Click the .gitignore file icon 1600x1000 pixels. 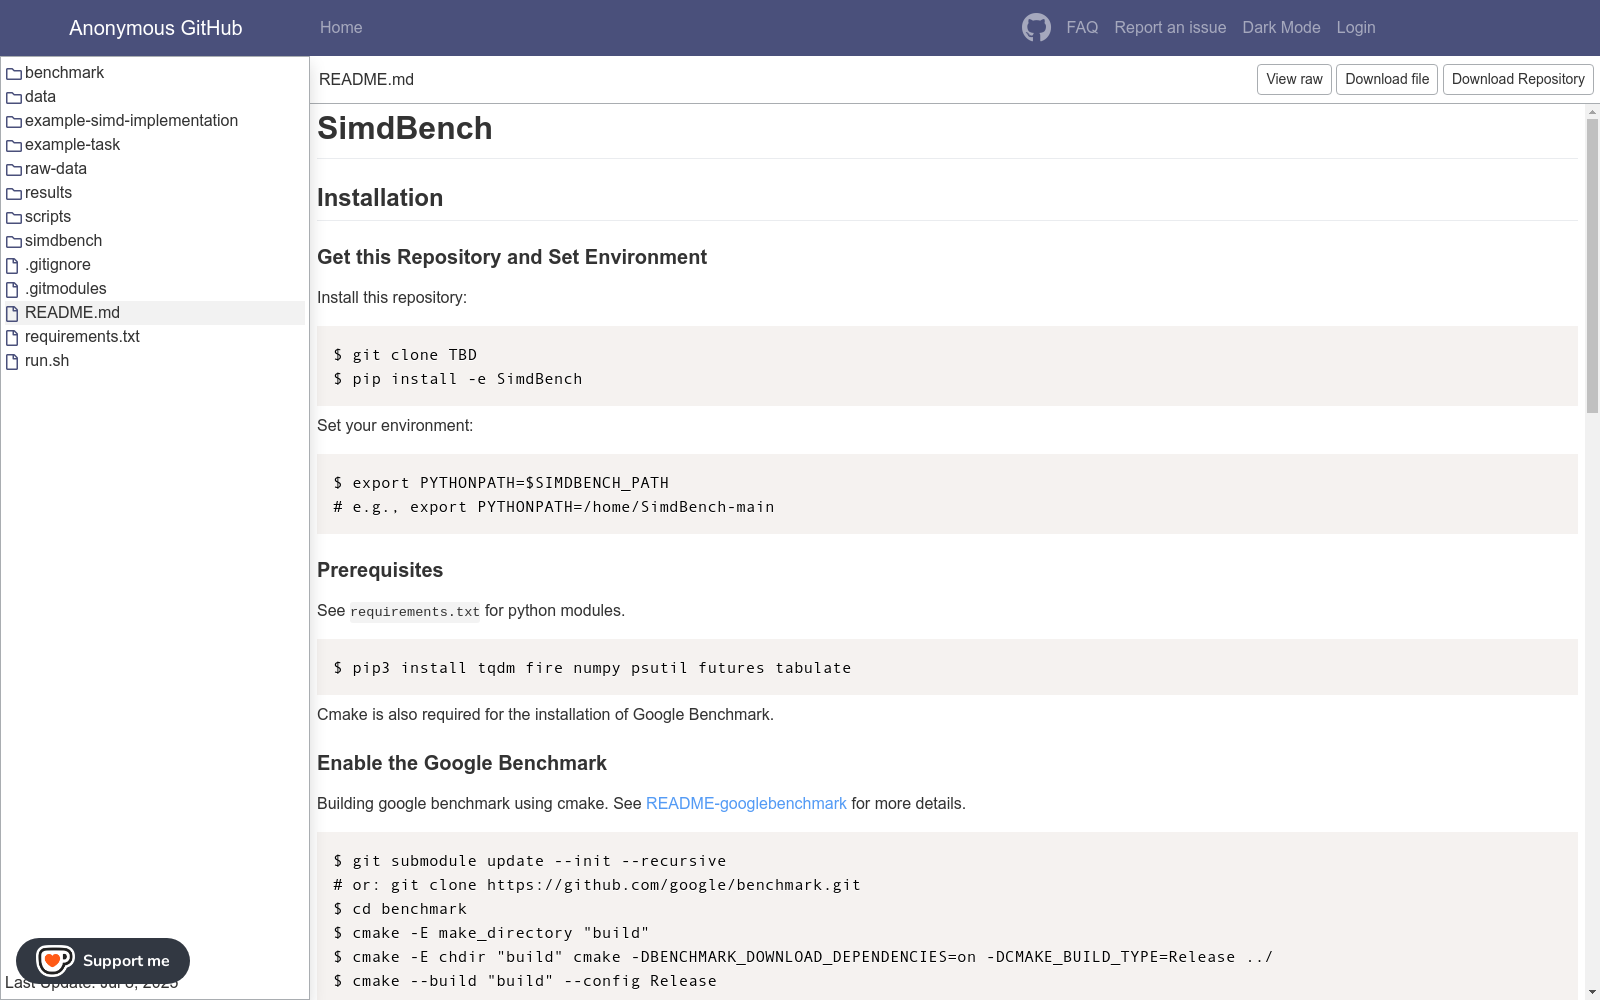[x=13, y=265]
